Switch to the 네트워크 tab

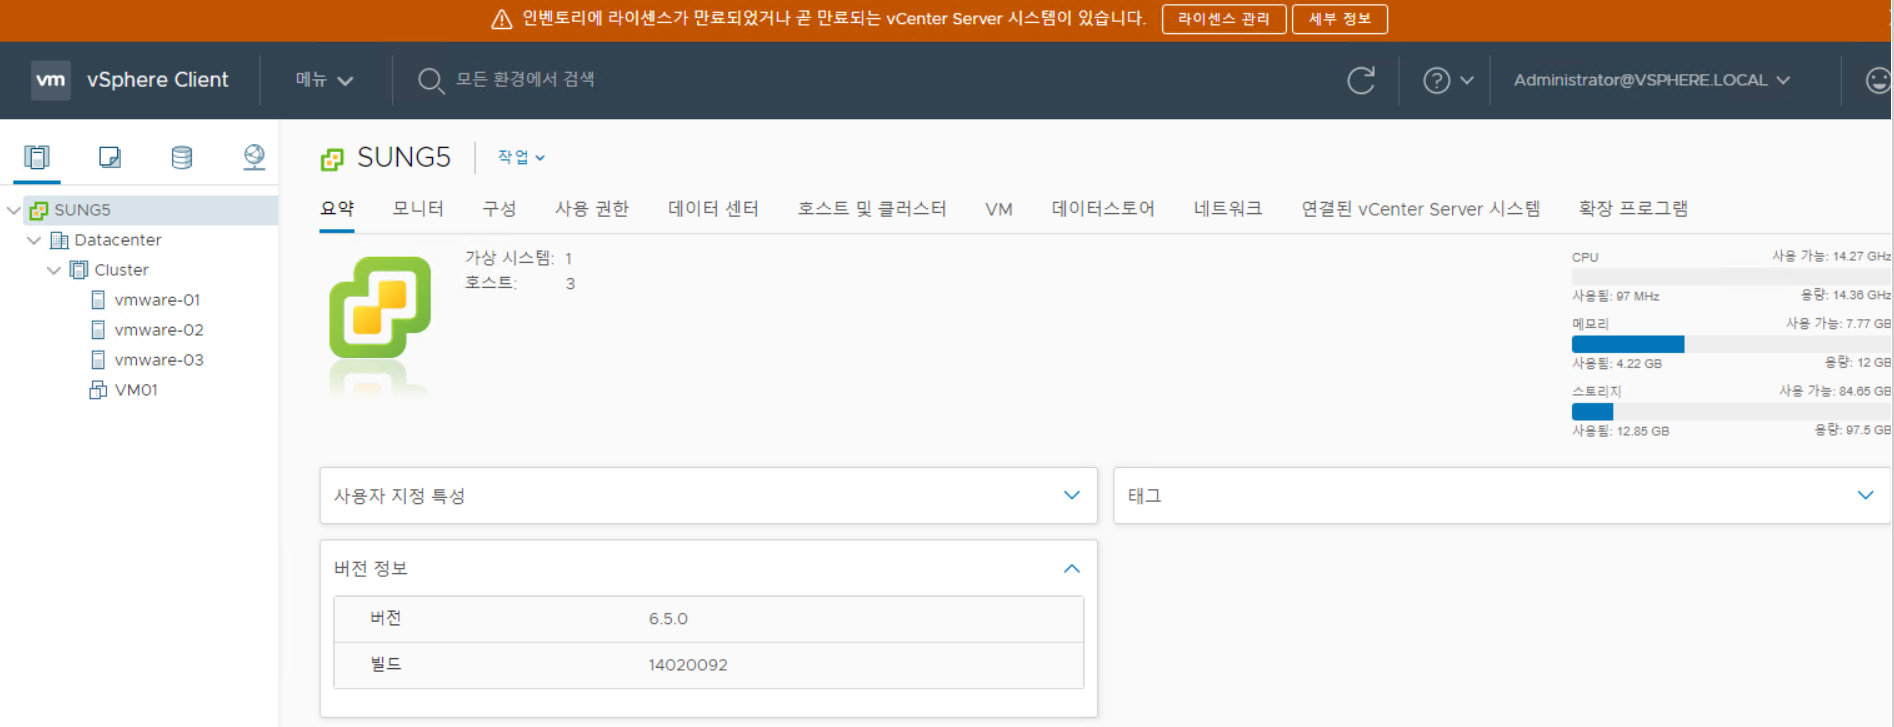click(1228, 208)
